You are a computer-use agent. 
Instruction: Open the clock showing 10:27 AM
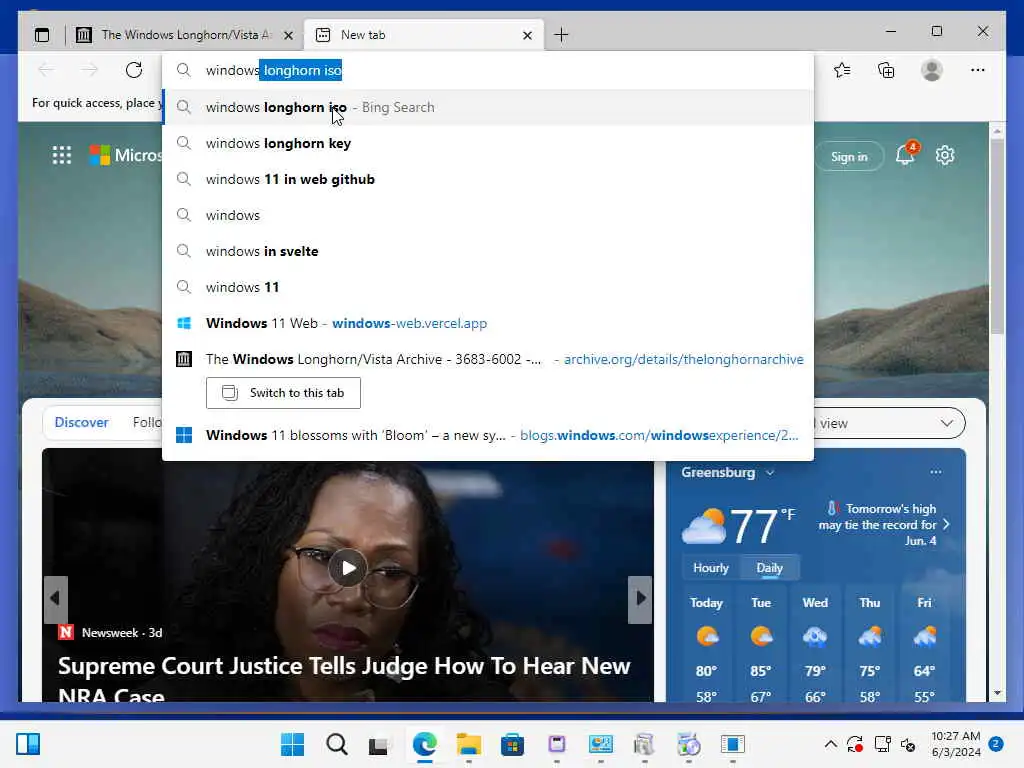(x=955, y=744)
